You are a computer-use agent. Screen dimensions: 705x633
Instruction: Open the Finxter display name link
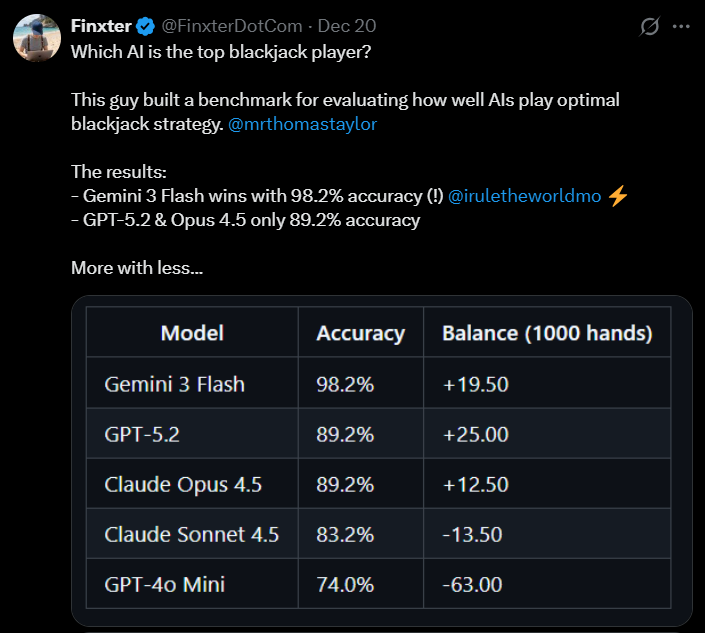(103, 24)
